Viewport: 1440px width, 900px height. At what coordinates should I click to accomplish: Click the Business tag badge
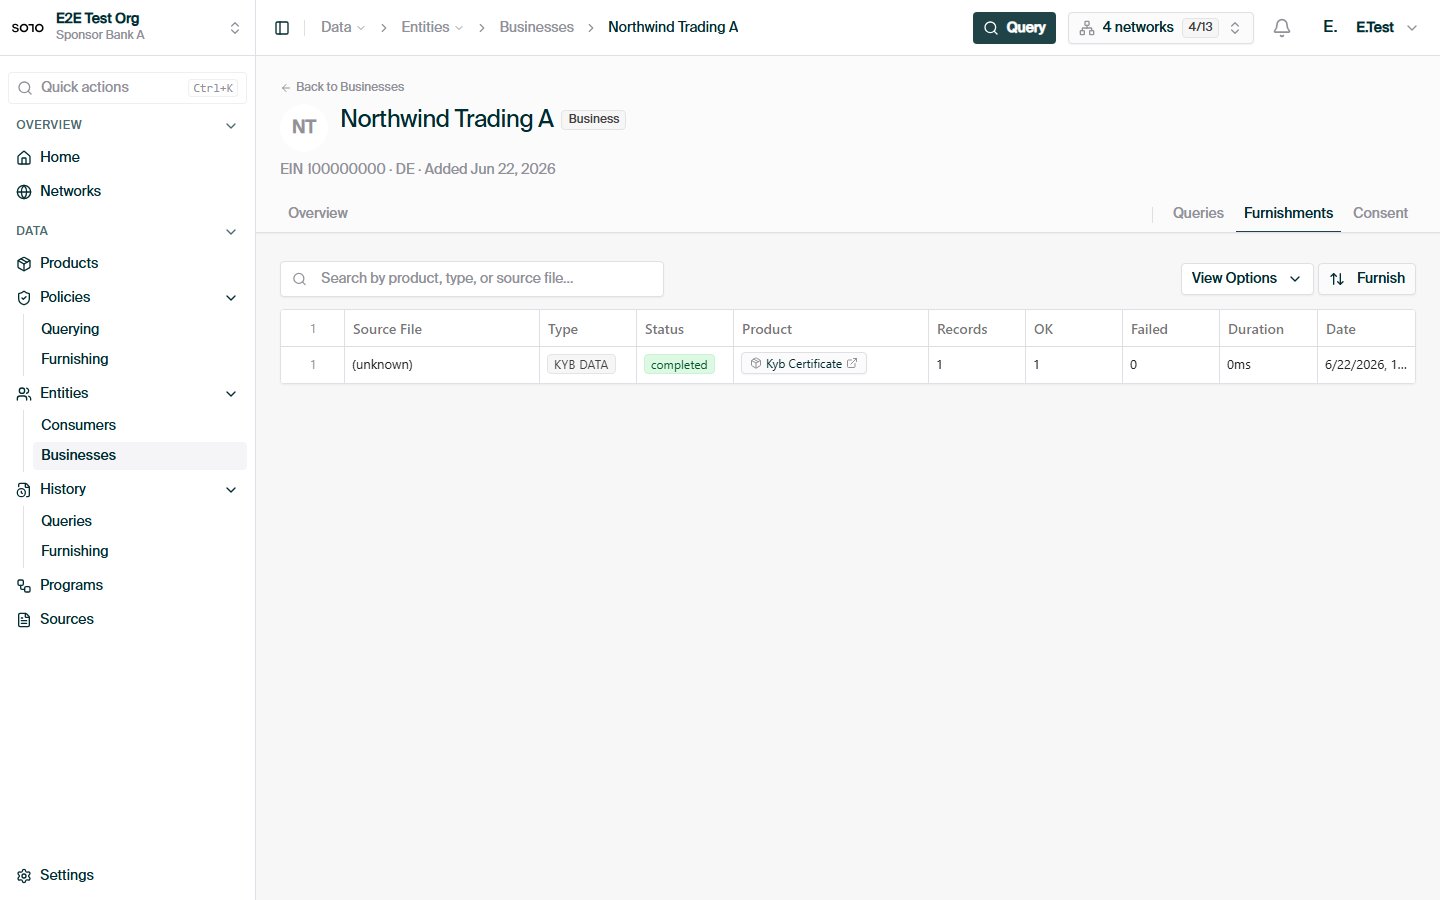tap(594, 119)
